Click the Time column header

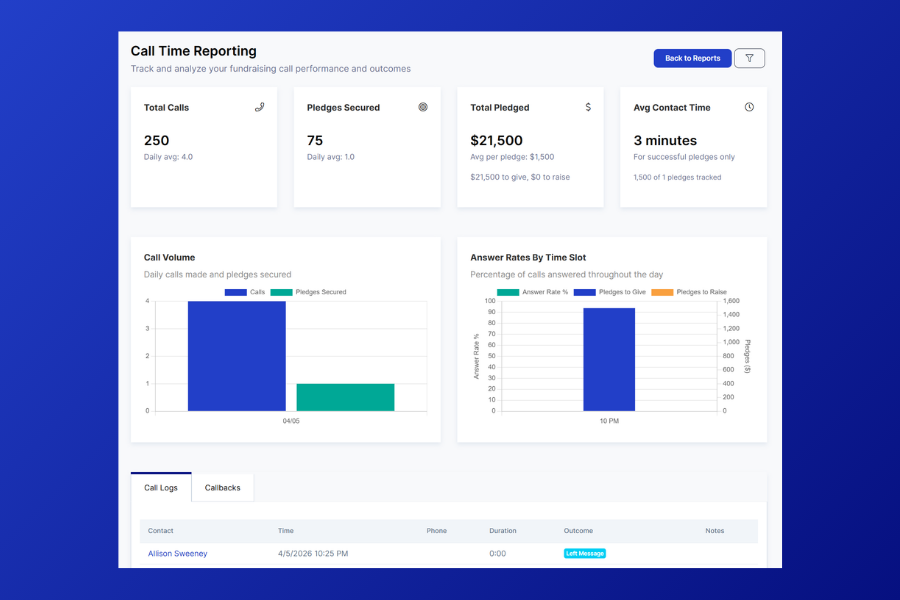(x=286, y=531)
